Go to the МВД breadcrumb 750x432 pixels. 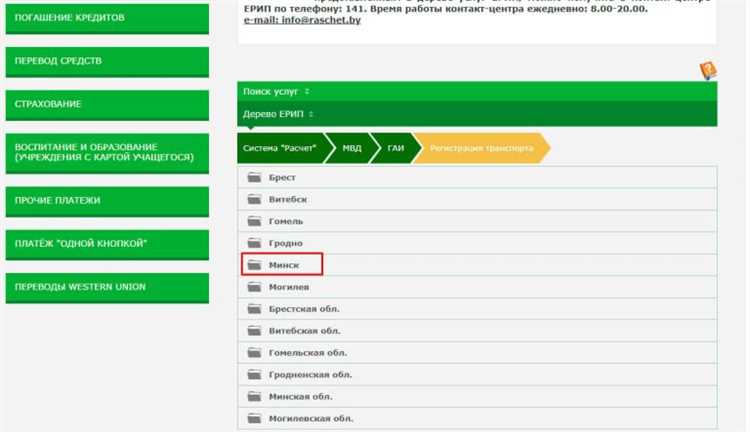[x=352, y=148]
